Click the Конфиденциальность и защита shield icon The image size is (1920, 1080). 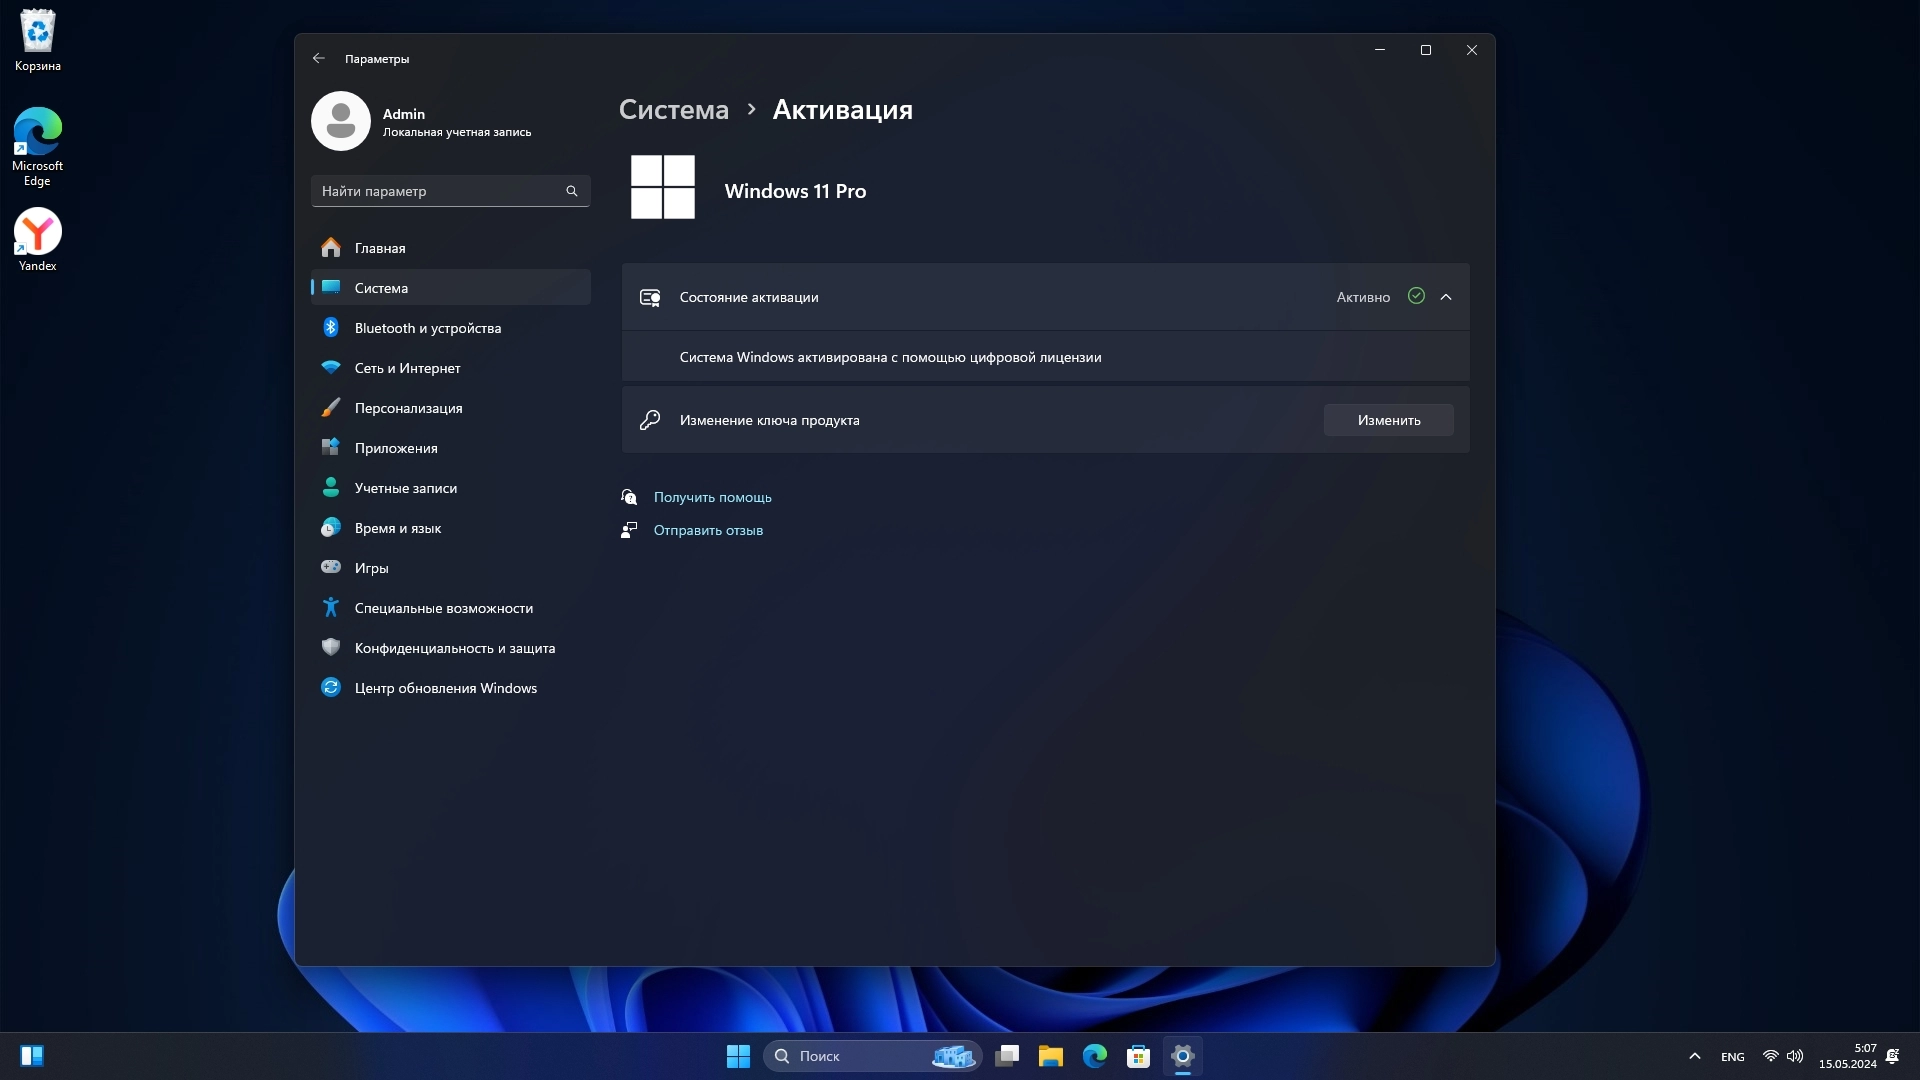(x=331, y=648)
